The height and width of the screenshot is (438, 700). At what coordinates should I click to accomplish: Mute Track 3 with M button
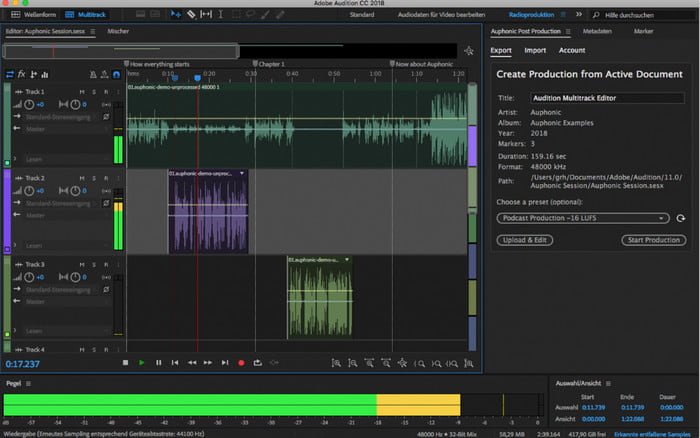point(82,264)
